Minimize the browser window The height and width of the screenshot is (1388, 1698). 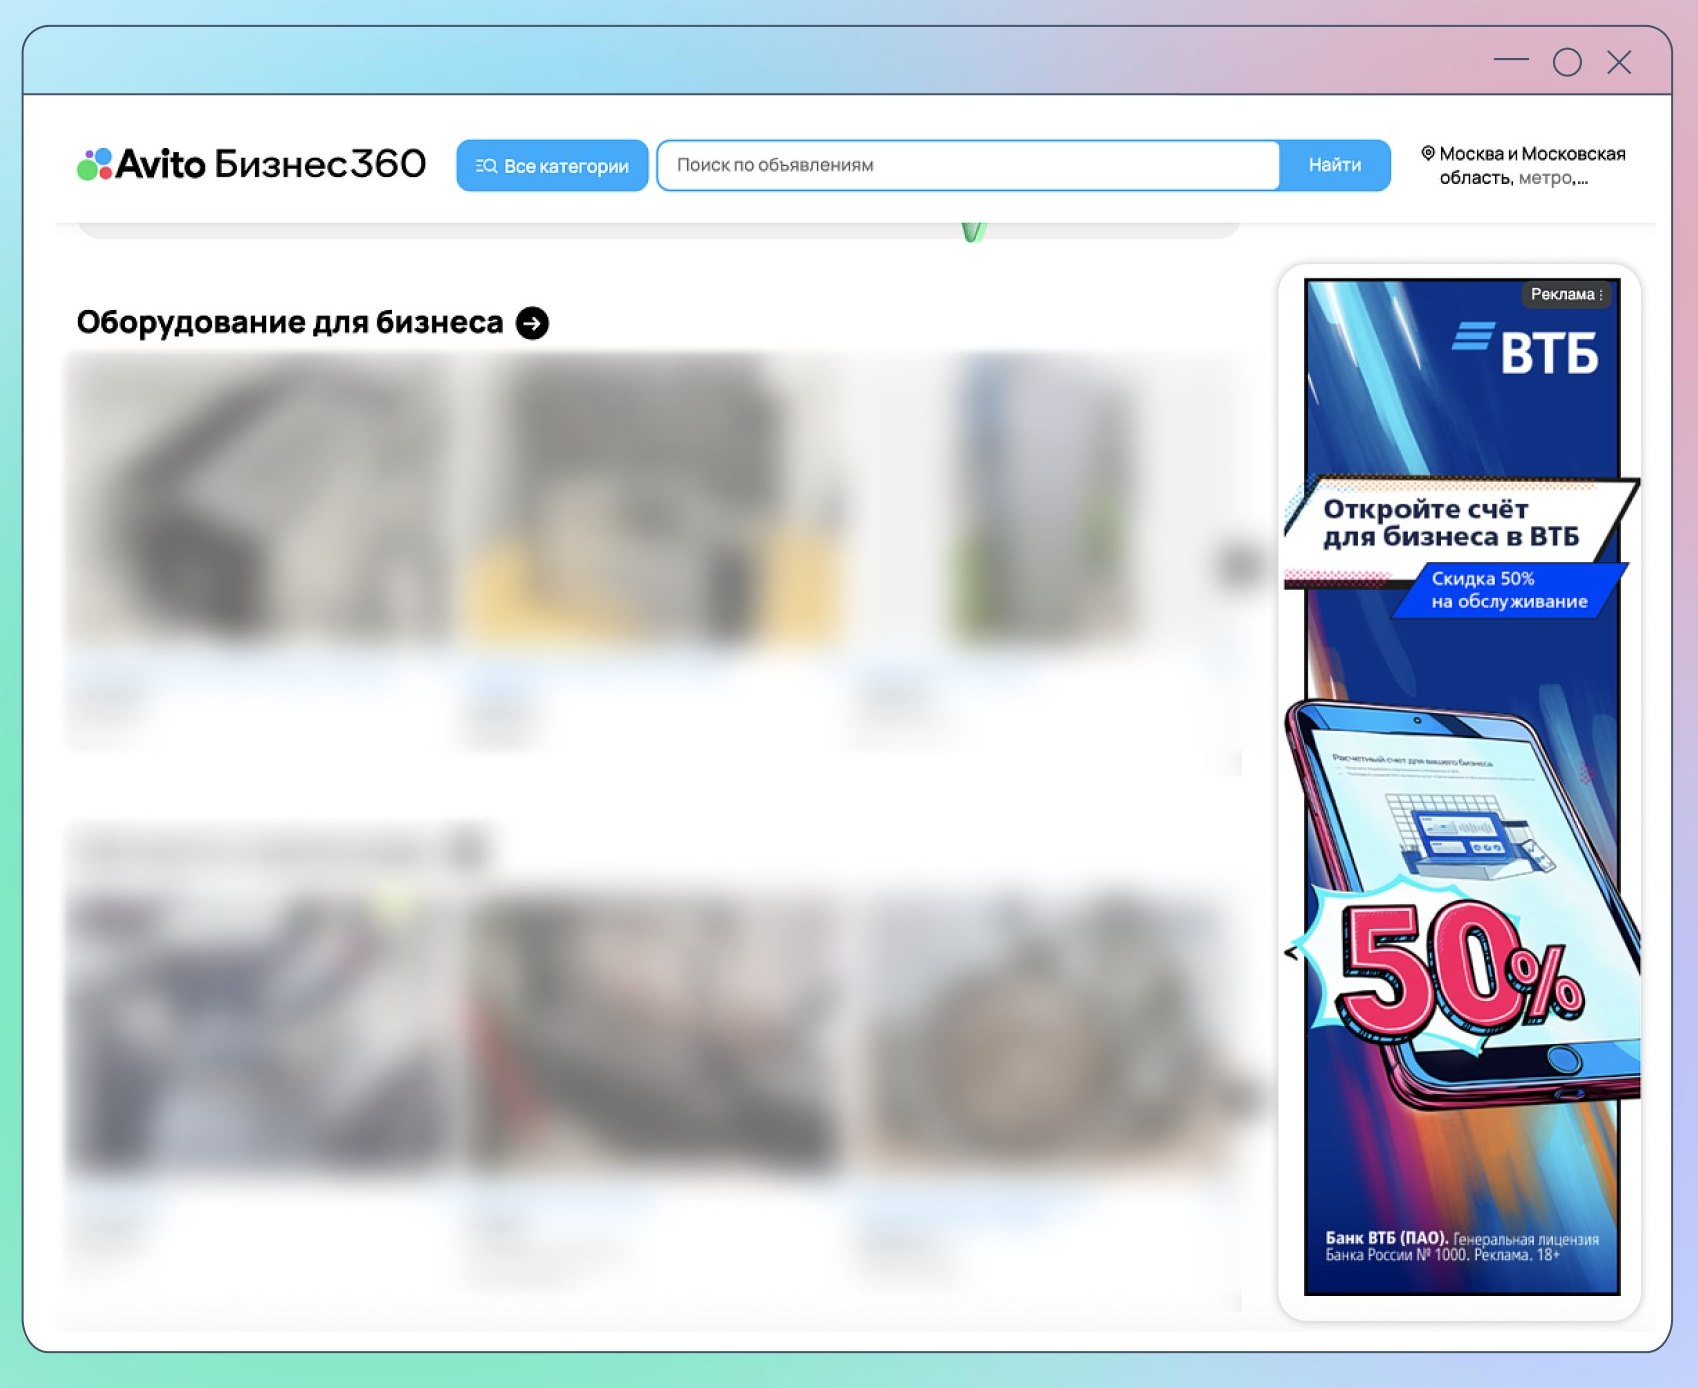[1511, 61]
